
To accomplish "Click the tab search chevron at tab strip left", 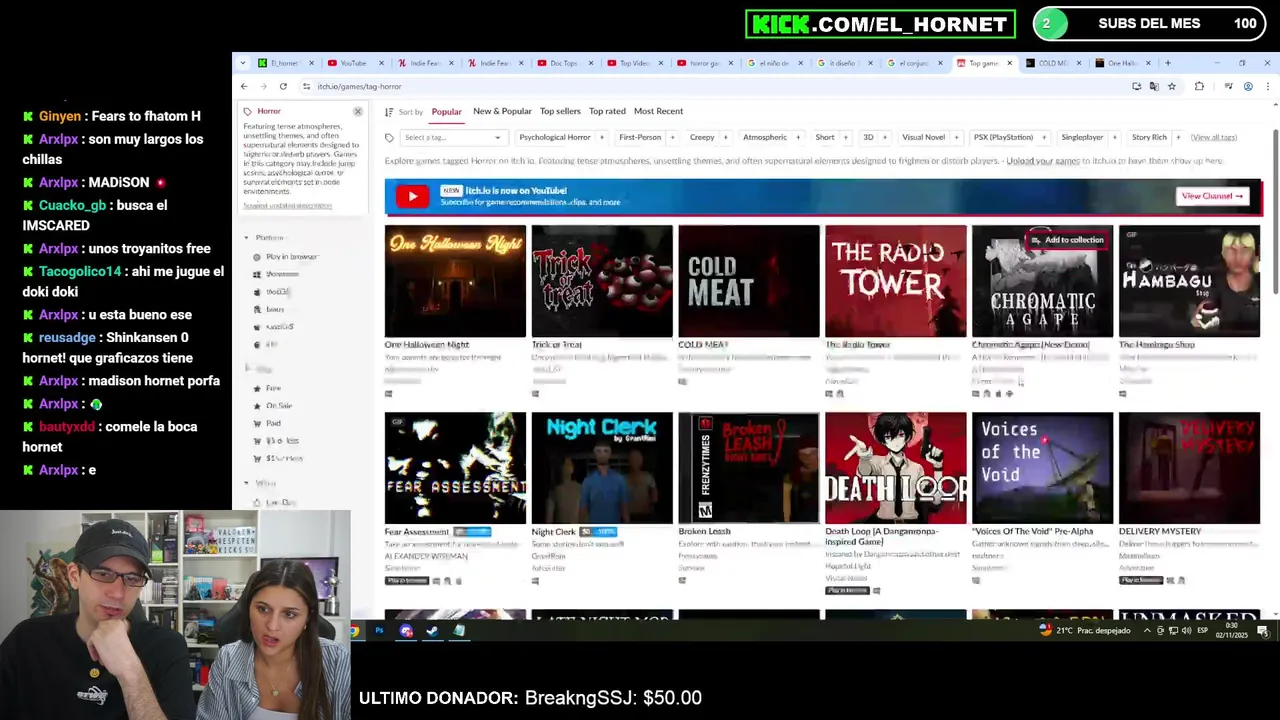I will pos(243,63).
